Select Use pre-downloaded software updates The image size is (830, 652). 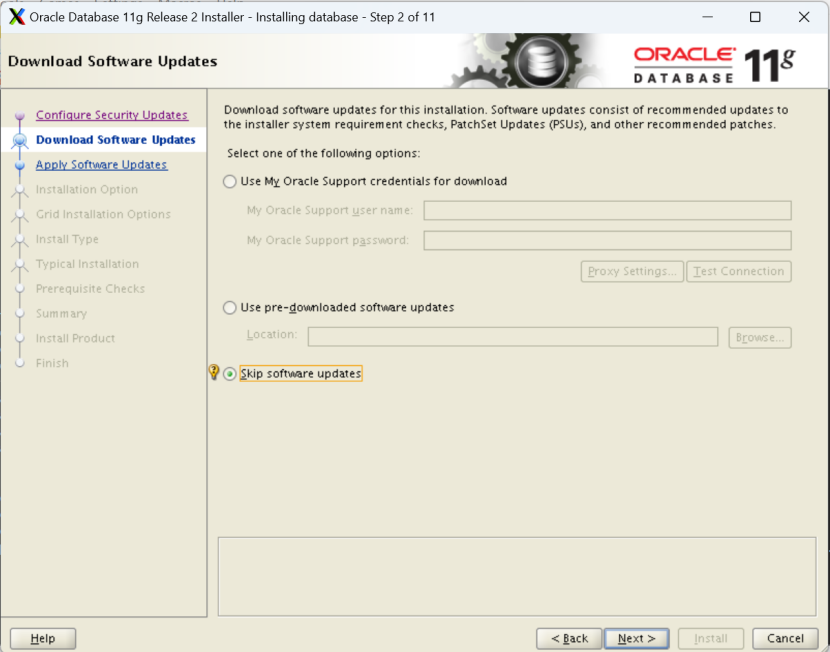coord(230,307)
